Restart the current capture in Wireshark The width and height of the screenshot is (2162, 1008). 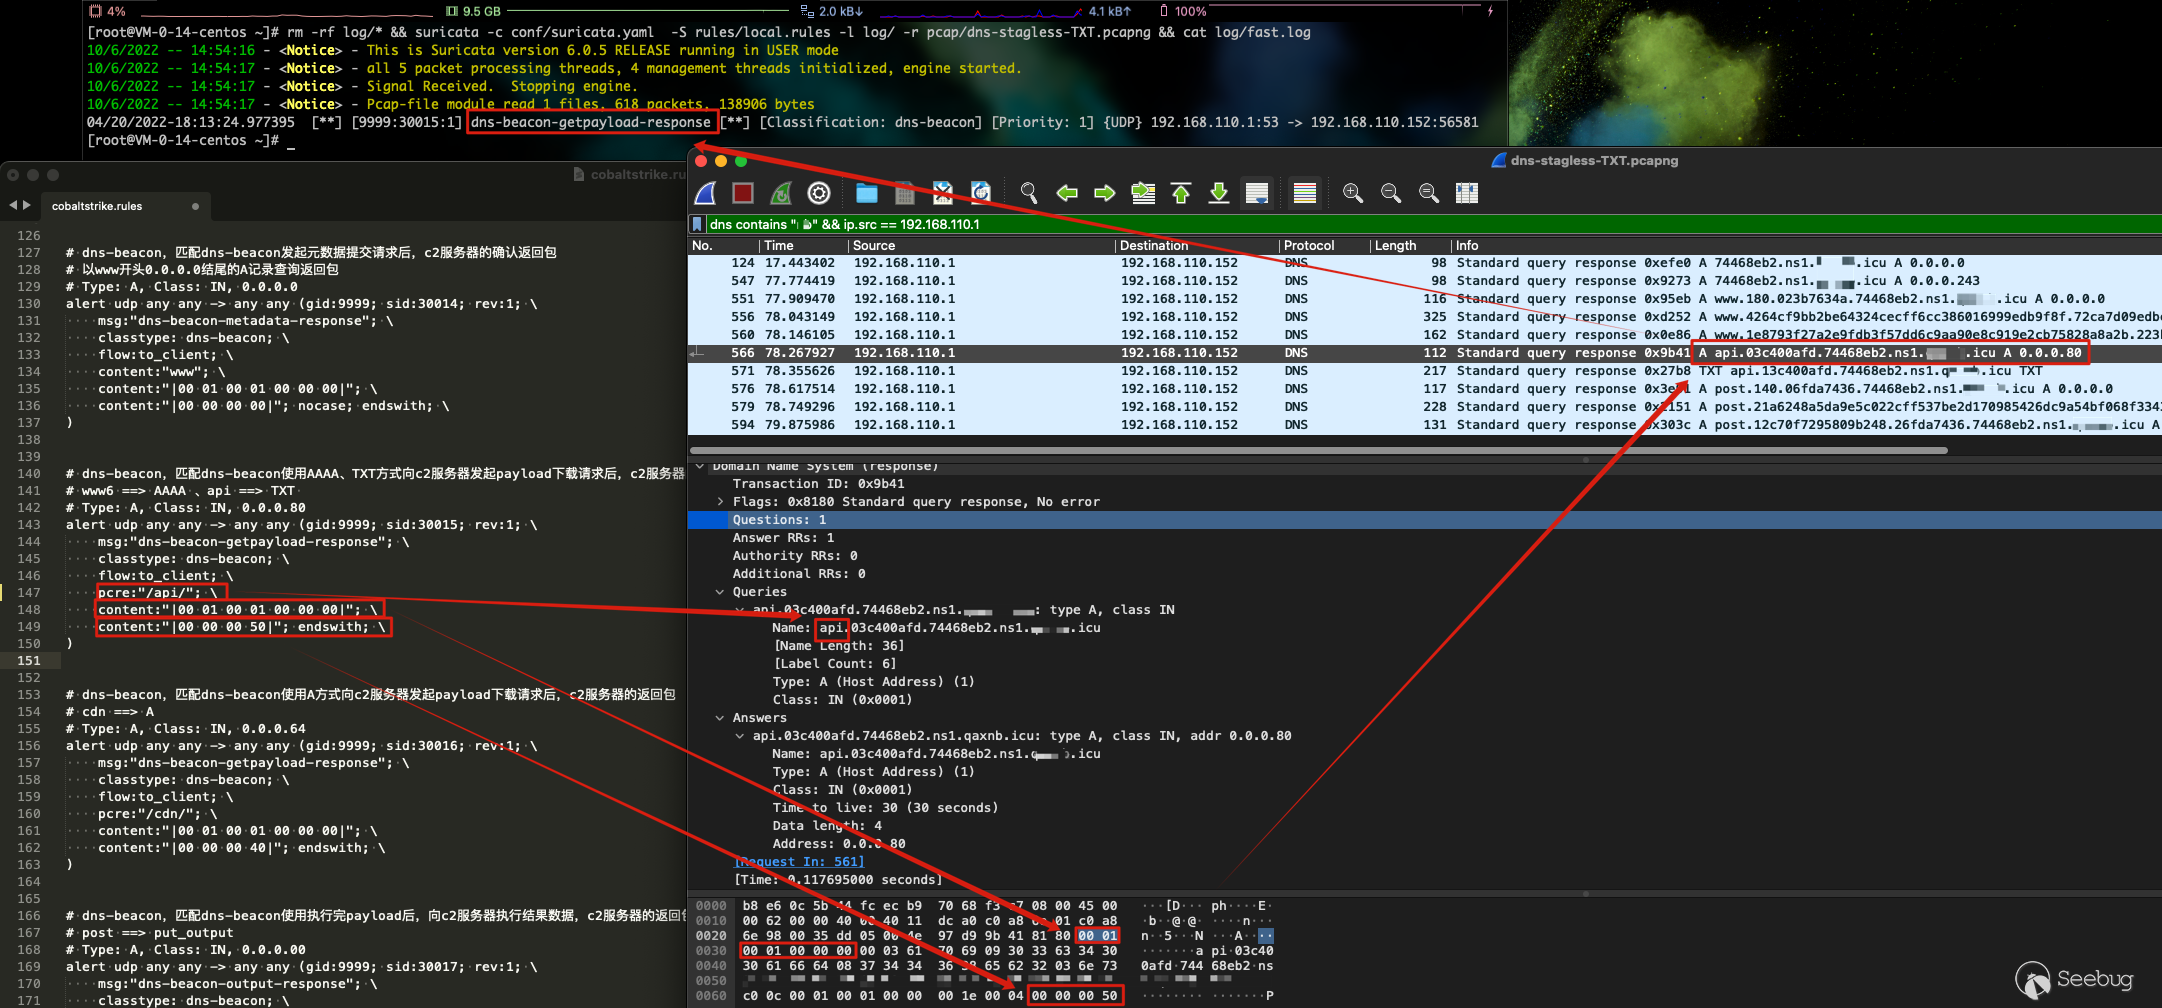click(781, 193)
